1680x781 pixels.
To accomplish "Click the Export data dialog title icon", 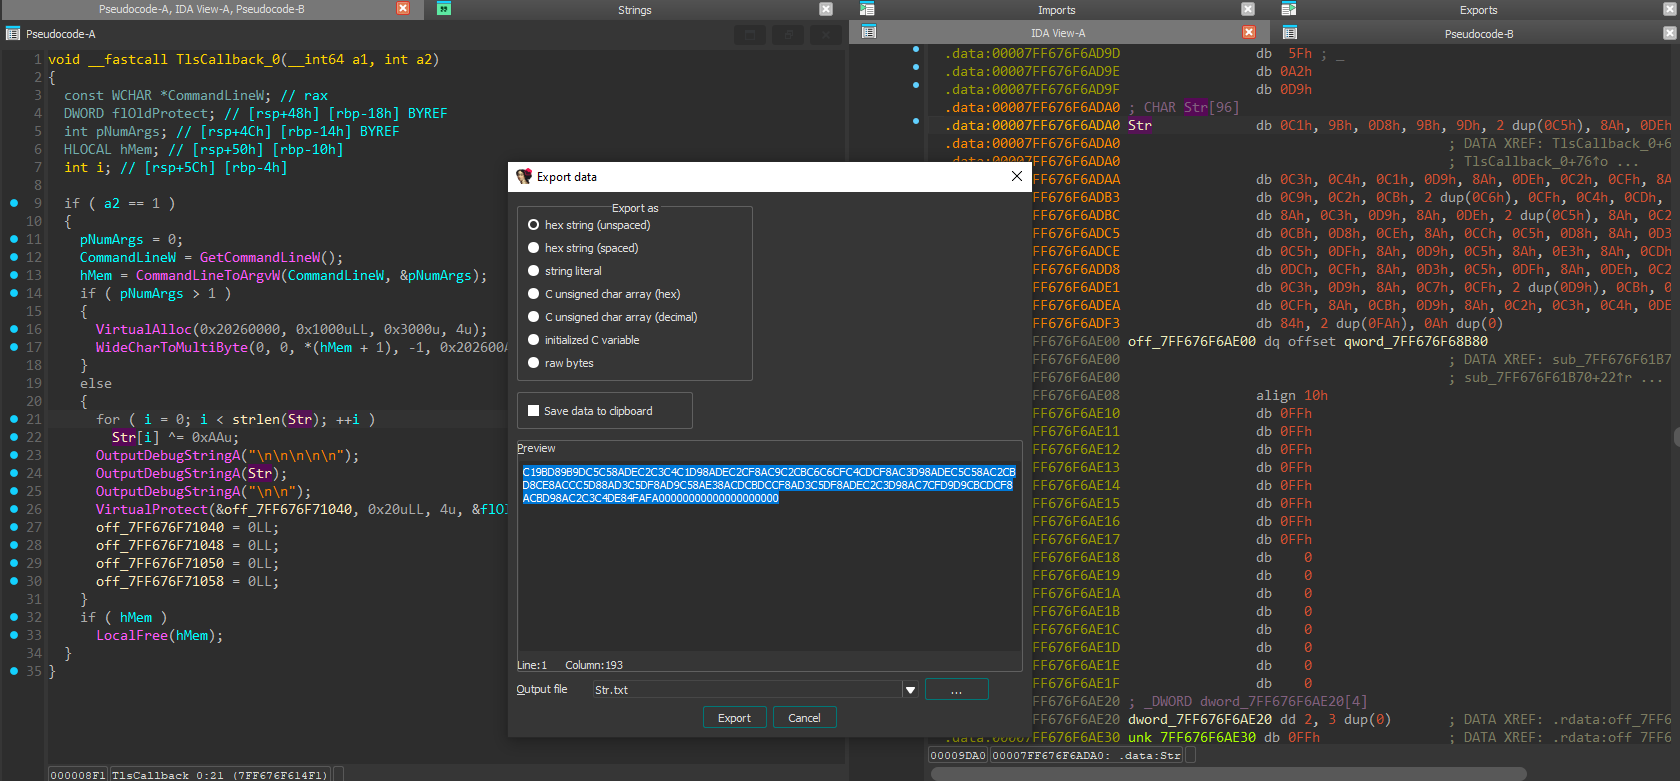I will 524,176.
